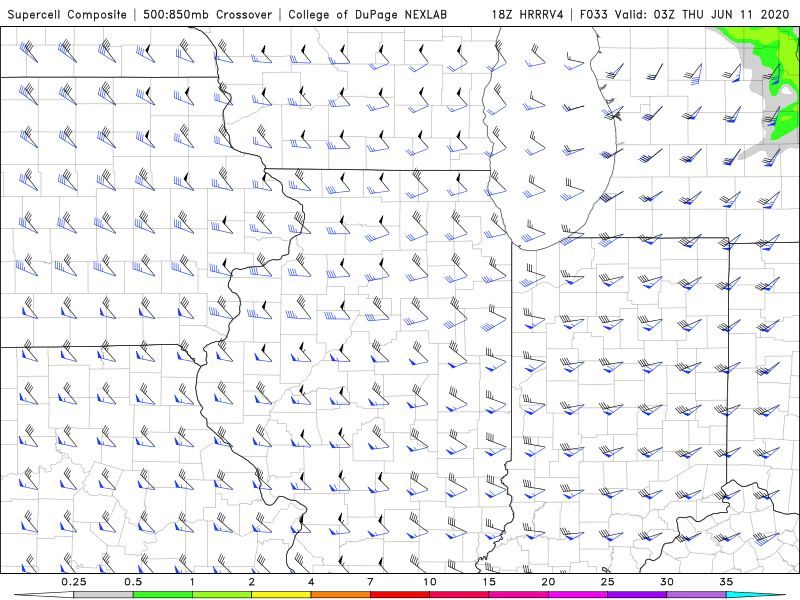Click the orange 4–7 legend segment
Image resolution: width=800 pixels, height=600 pixels.
pyautogui.click(x=340, y=595)
